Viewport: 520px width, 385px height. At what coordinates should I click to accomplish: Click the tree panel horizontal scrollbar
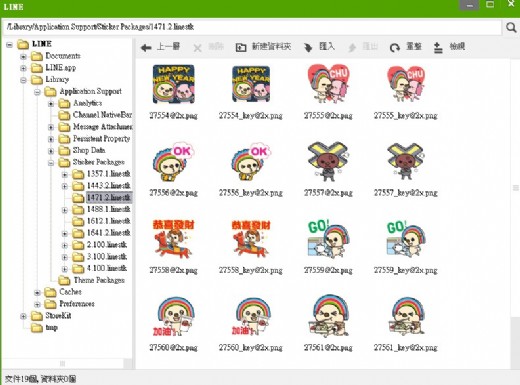point(63,363)
